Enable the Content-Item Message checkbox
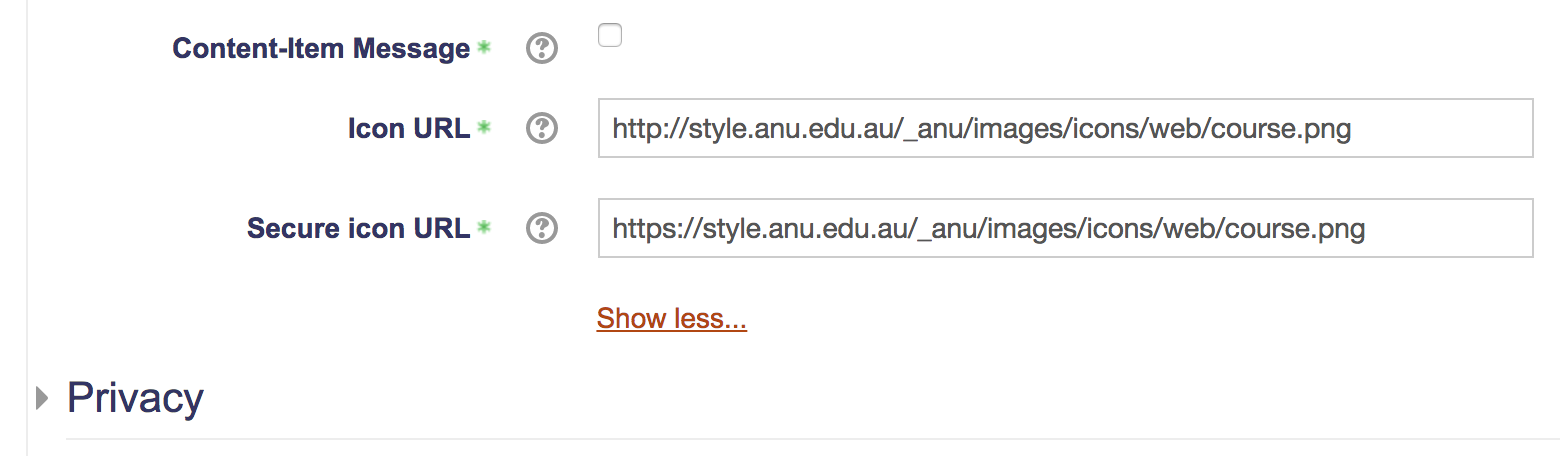 point(610,36)
